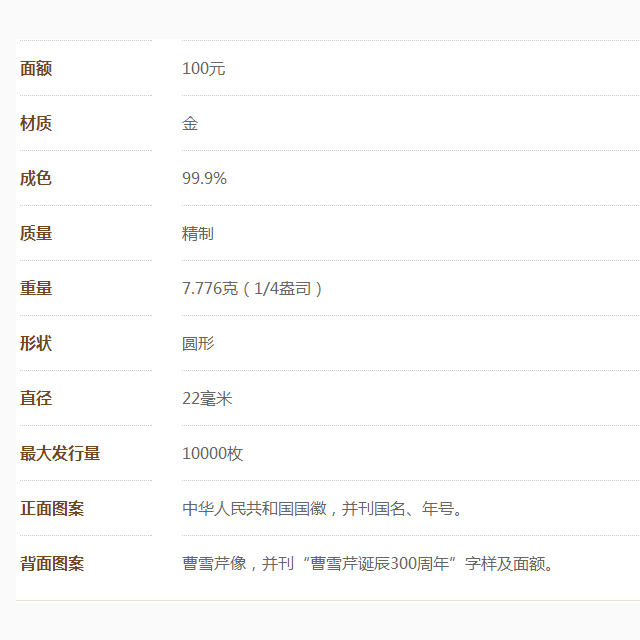Select the 金 material value
Screen dimensions: 640x640
click(x=190, y=124)
